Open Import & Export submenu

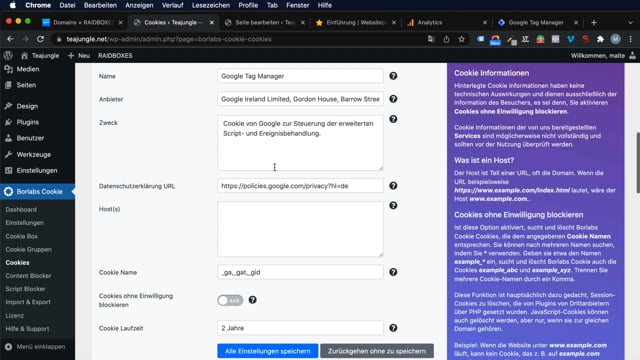28,302
